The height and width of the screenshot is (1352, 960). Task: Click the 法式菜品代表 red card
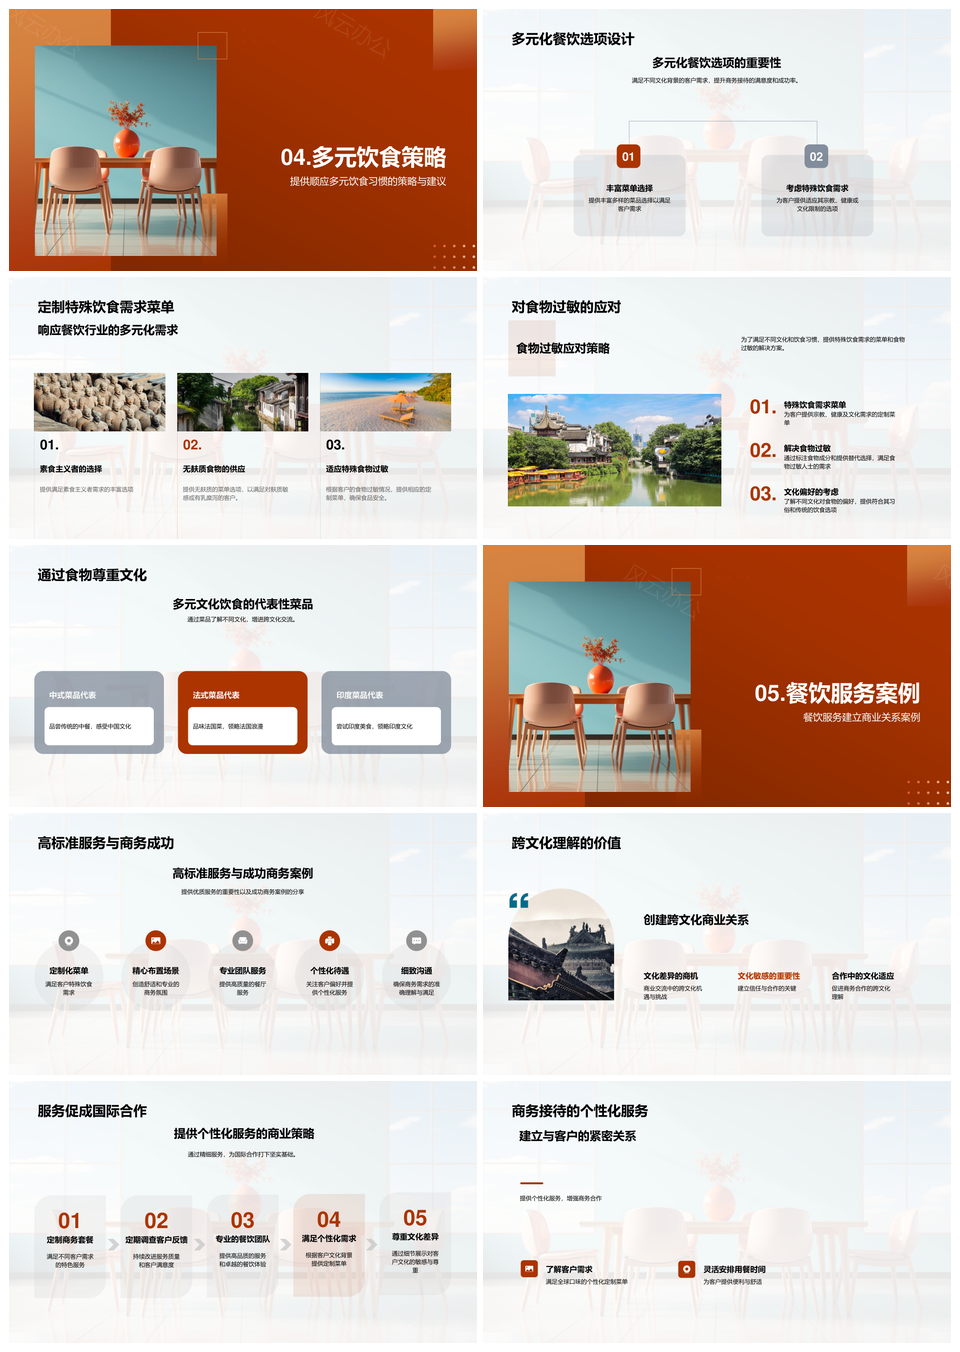(x=243, y=712)
